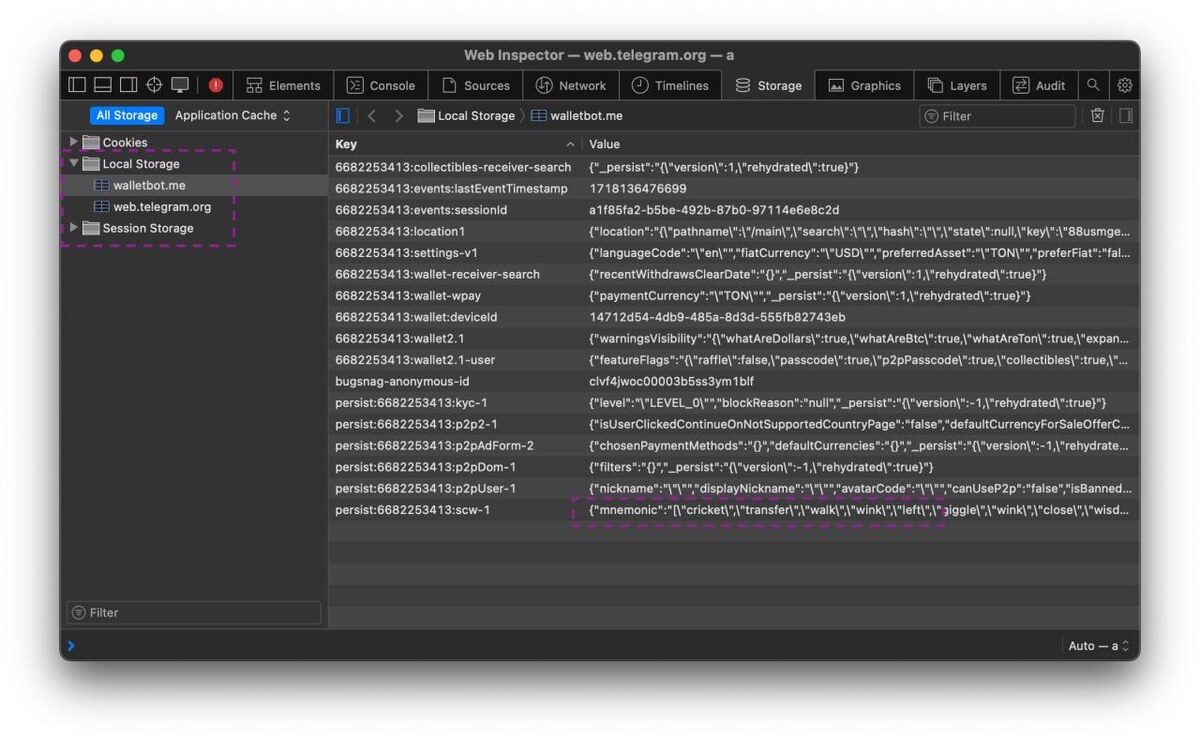
Task: Switch to the Console tab
Action: 381,85
